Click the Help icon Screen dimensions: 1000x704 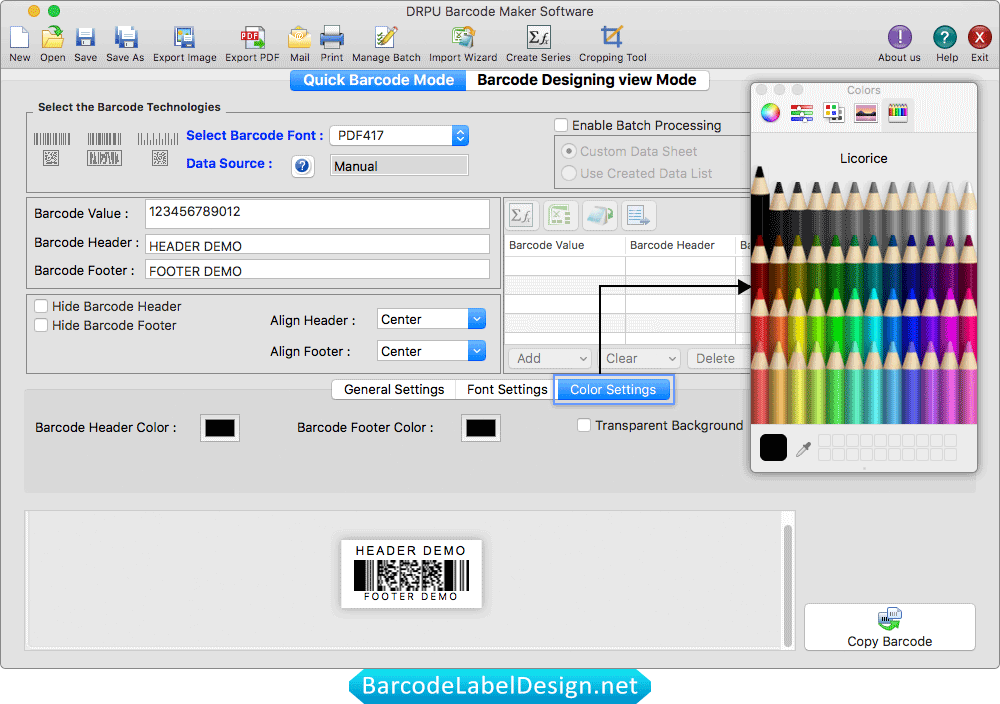pos(945,38)
